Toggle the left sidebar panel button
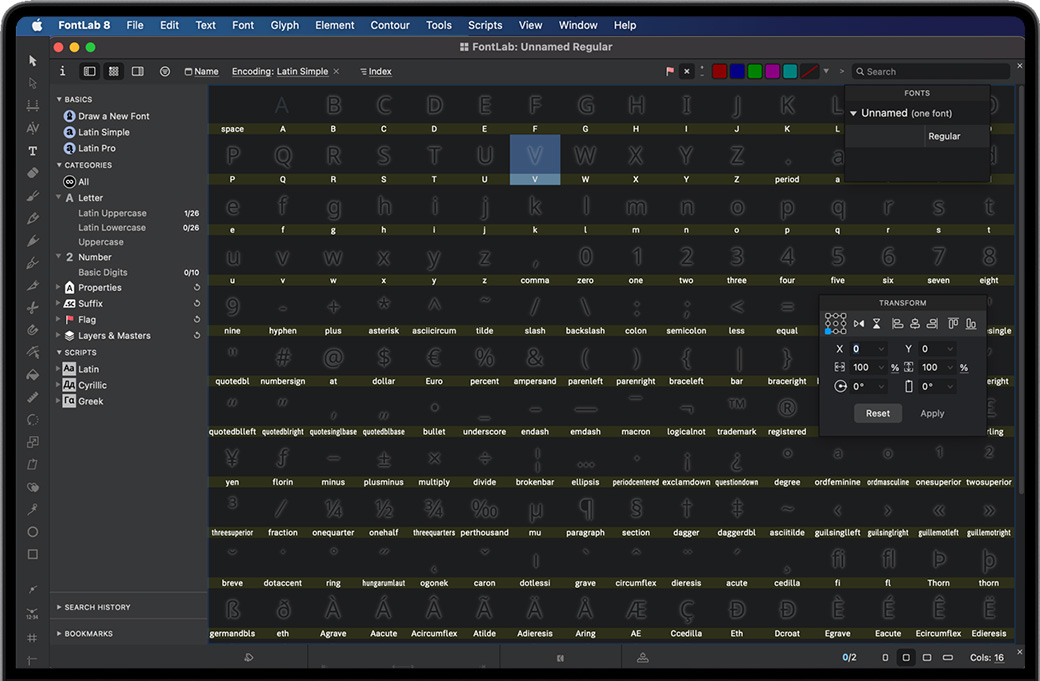 (89, 71)
